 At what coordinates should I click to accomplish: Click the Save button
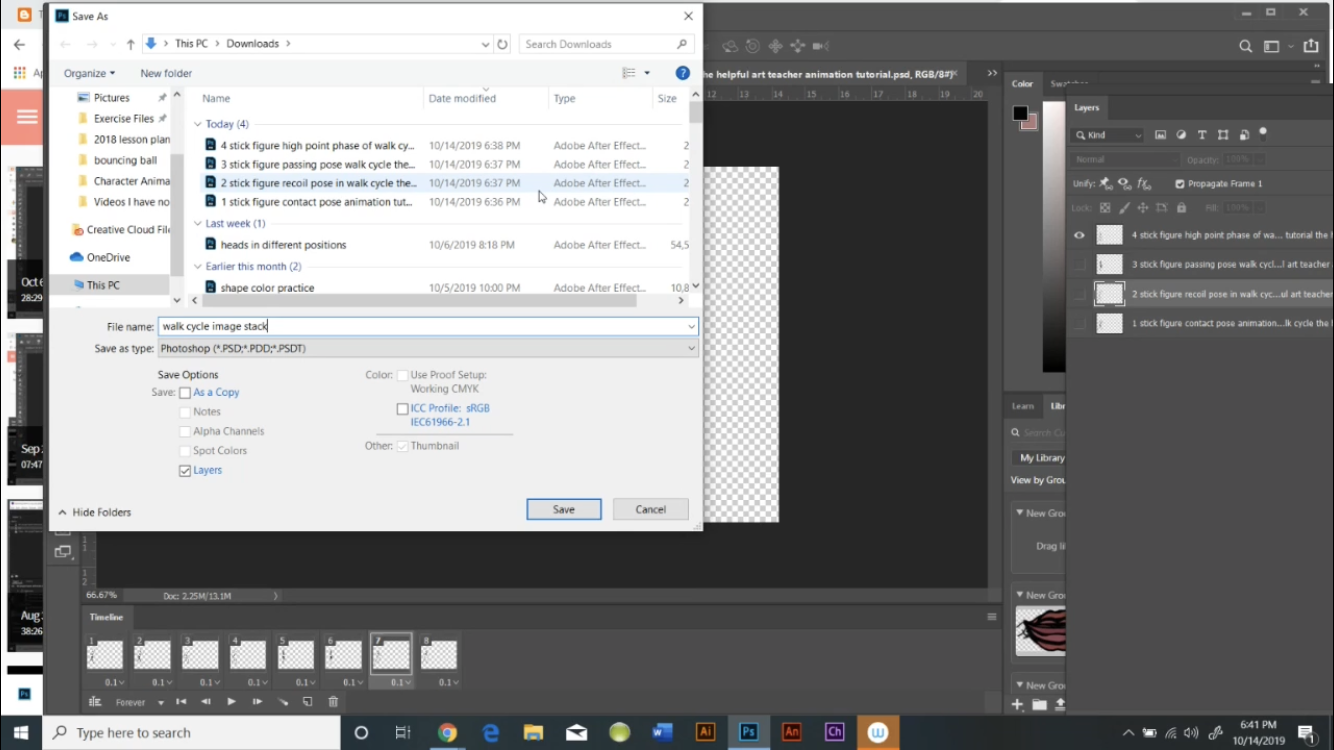point(563,509)
